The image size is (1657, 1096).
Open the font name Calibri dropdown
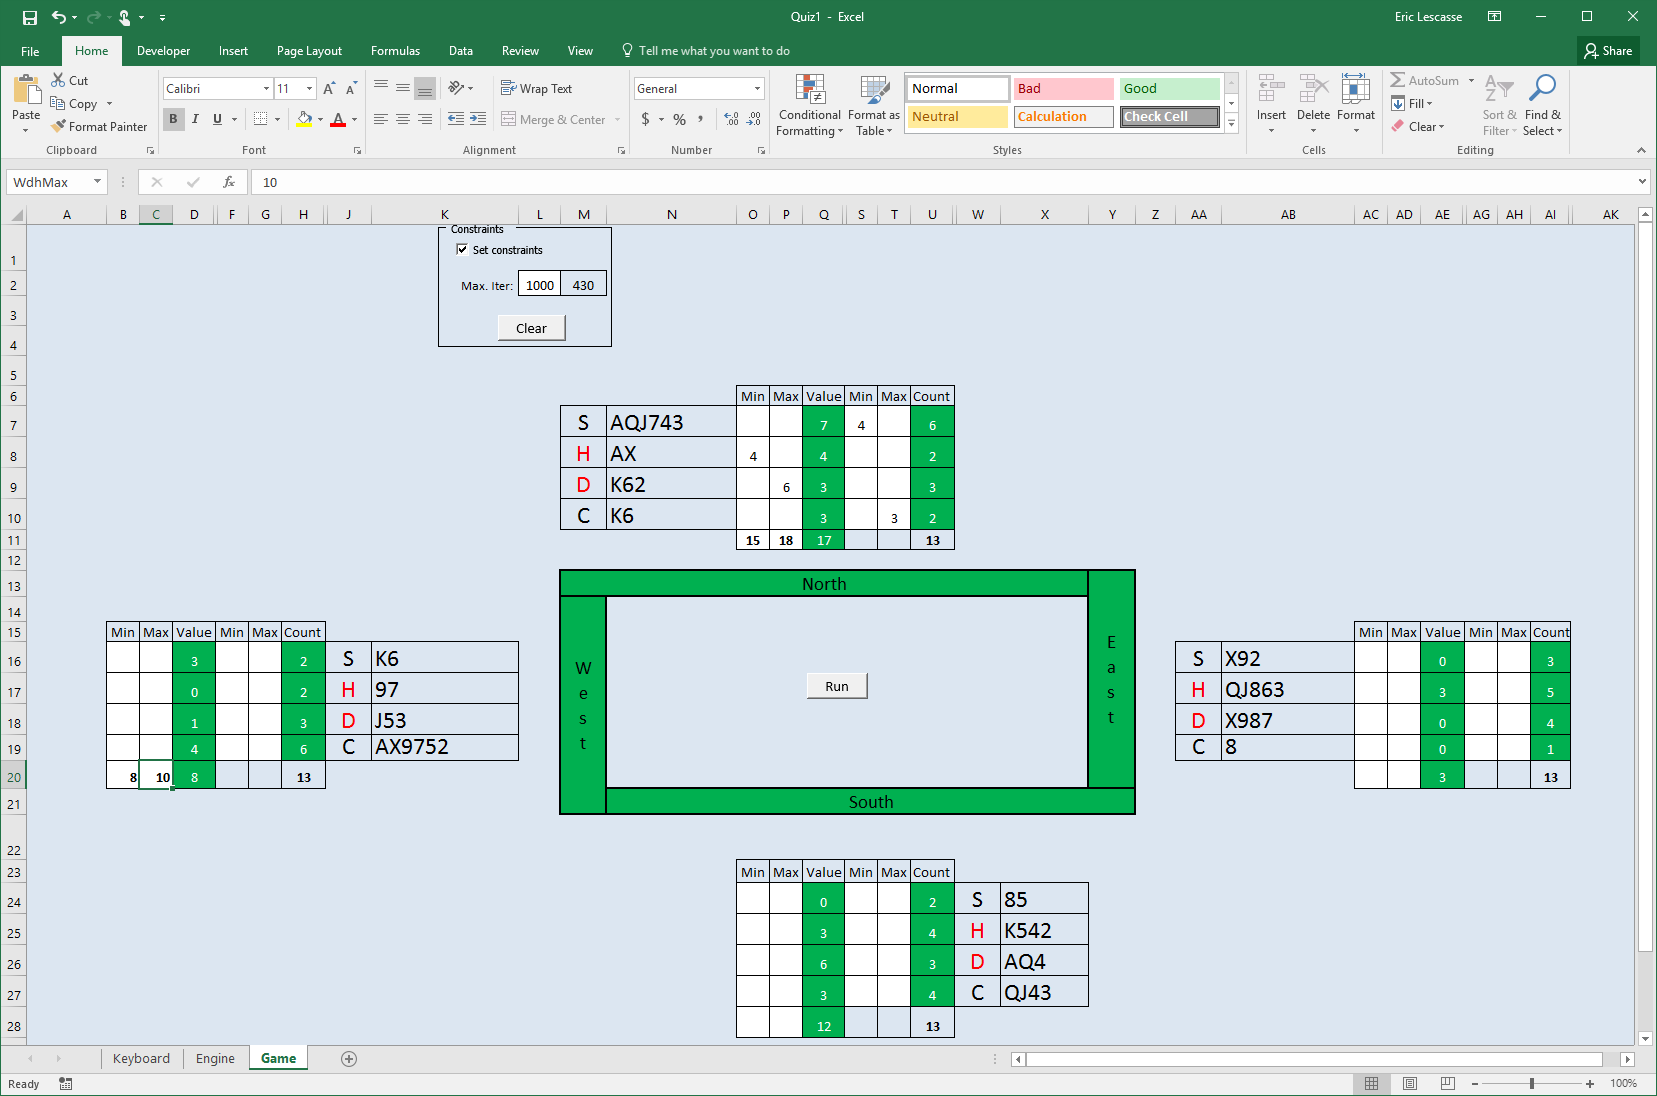click(266, 89)
